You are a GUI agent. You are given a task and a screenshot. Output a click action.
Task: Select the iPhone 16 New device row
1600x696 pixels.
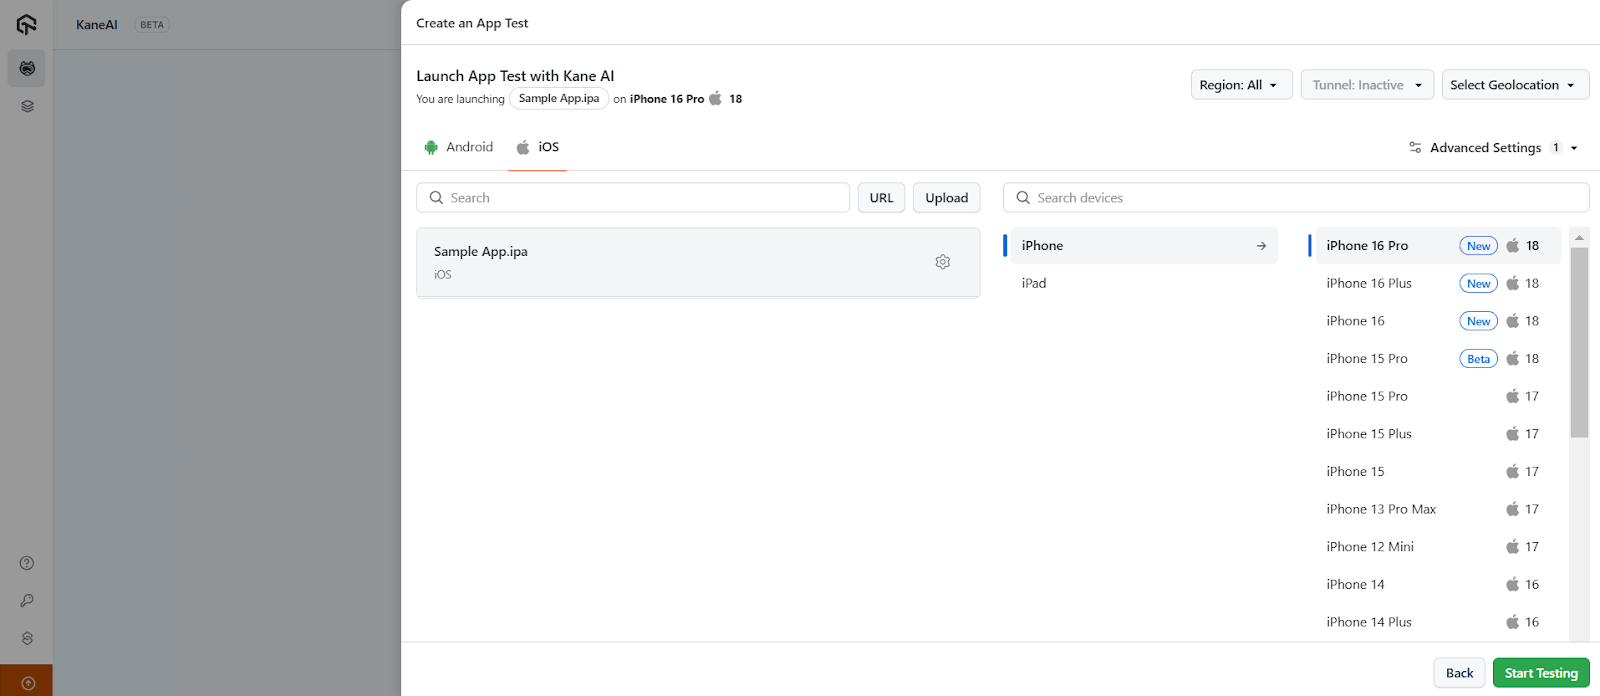(x=1438, y=321)
